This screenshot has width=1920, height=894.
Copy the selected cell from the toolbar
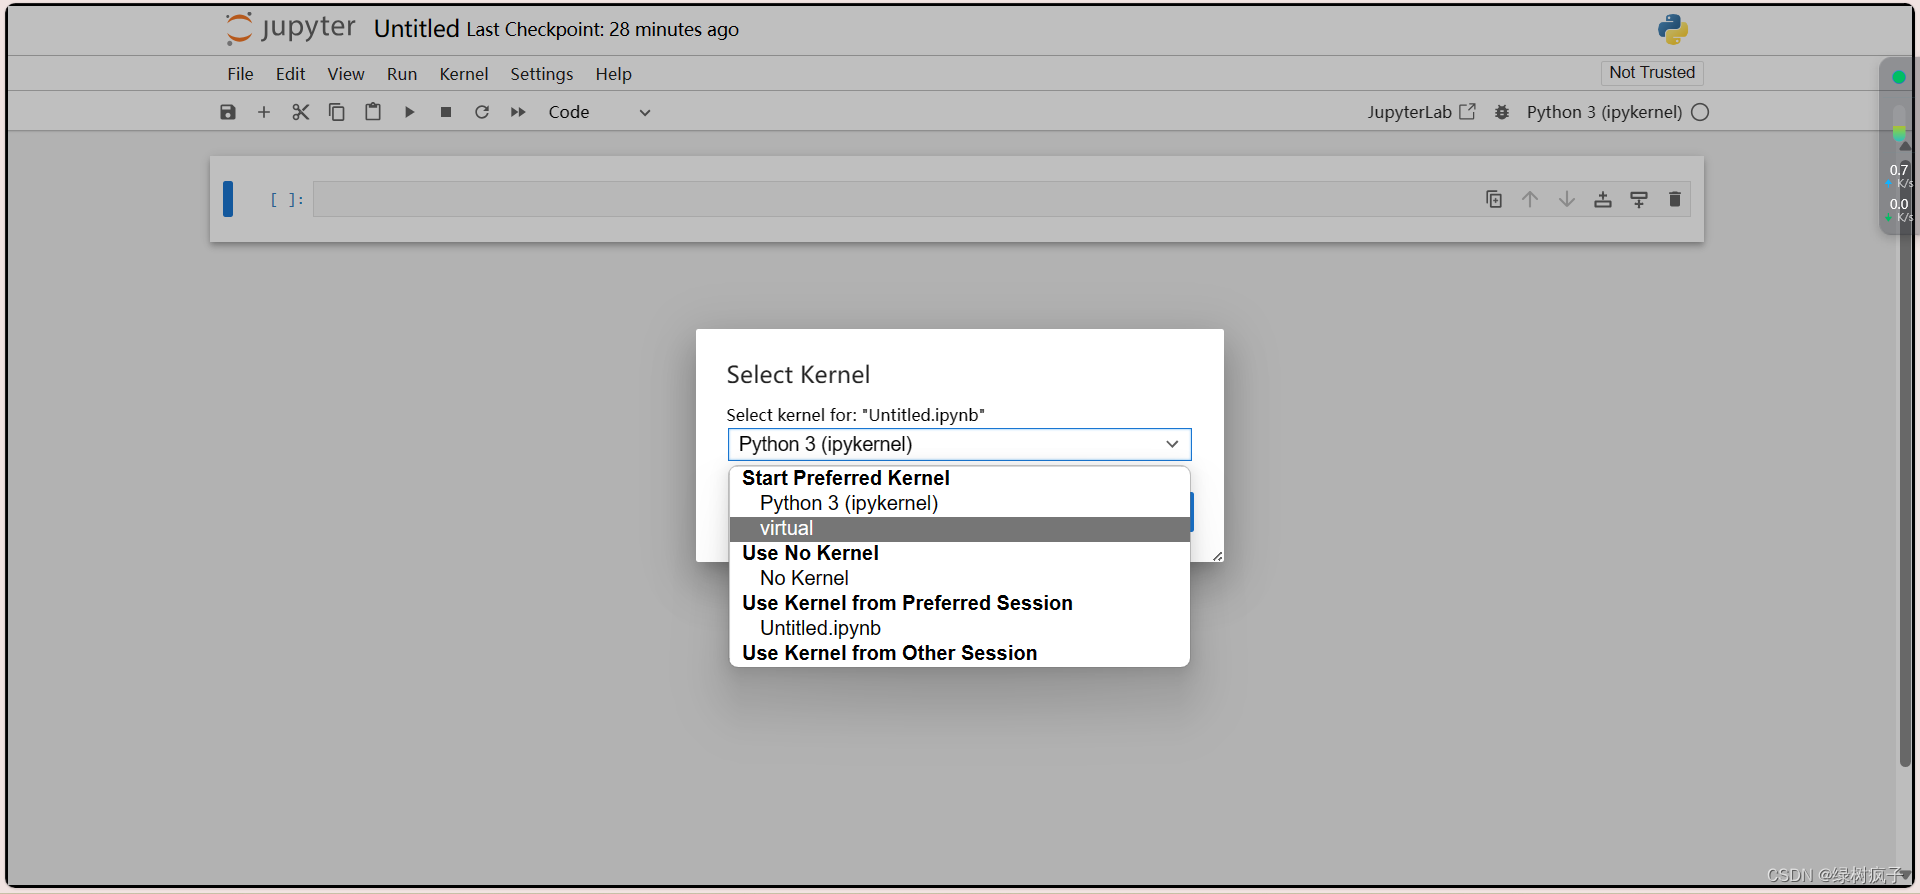coord(337,112)
